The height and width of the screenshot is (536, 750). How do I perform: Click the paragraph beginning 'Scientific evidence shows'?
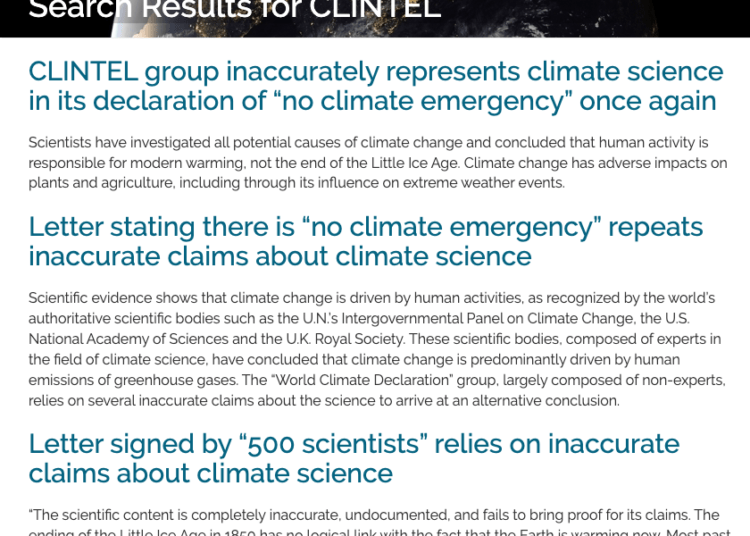[377, 349]
